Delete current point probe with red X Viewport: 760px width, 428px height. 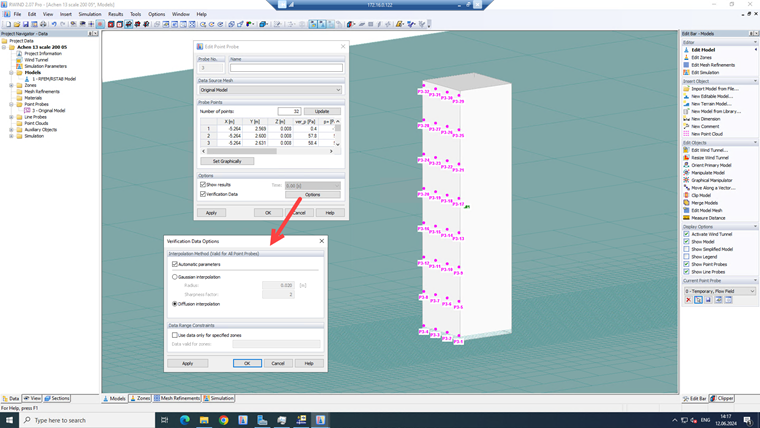pyautogui.click(x=688, y=300)
